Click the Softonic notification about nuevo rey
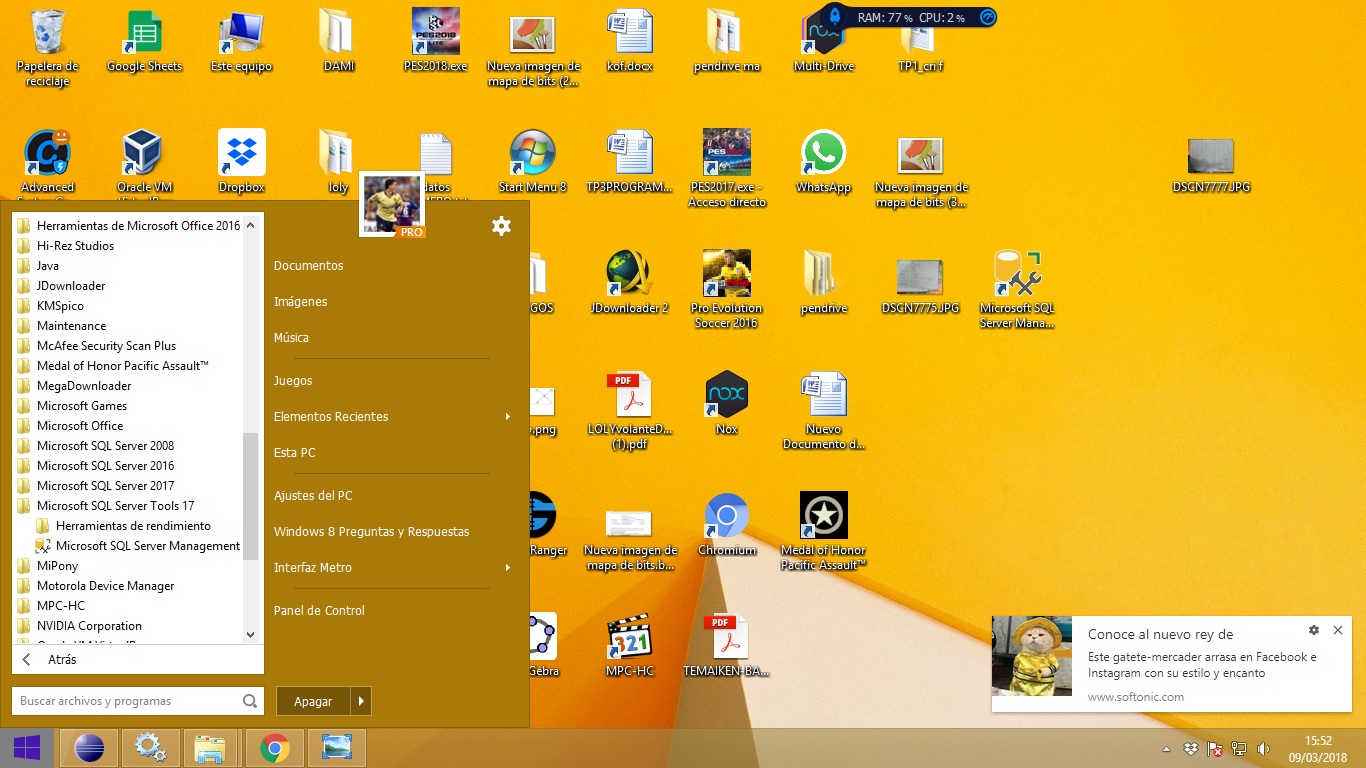 (1172, 664)
